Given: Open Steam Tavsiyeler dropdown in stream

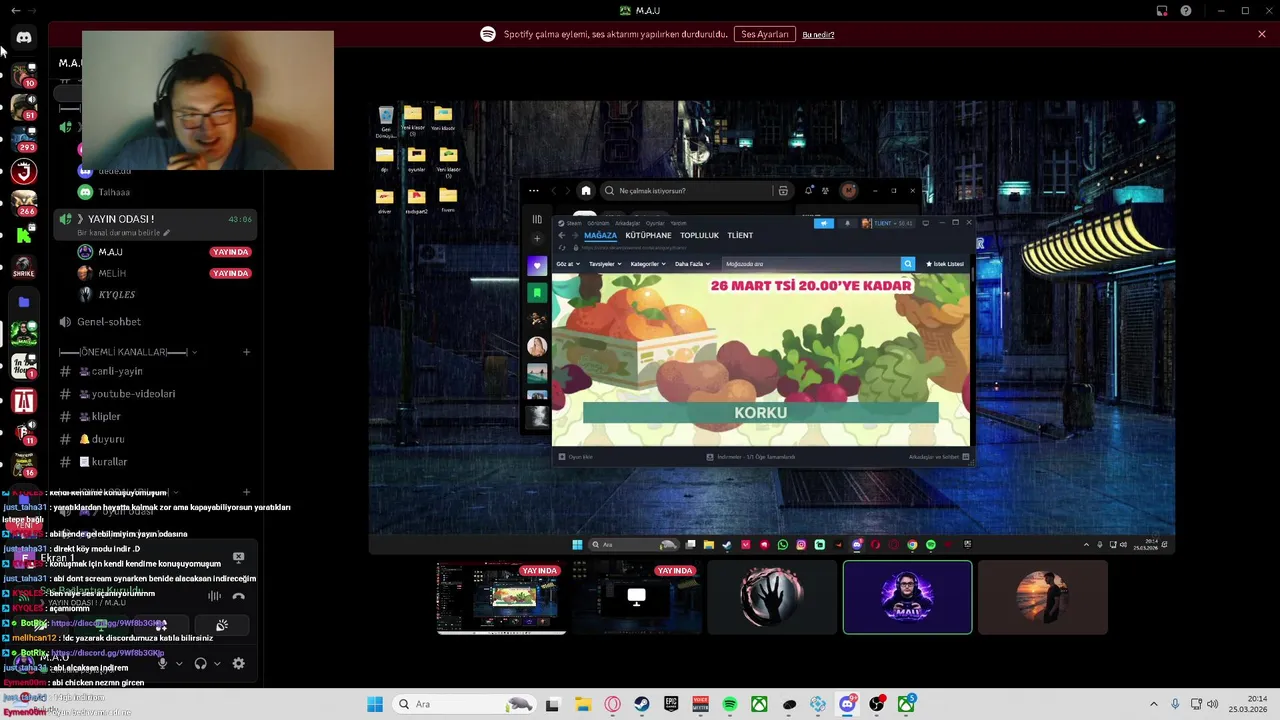Looking at the screenshot, I should point(605,264).
